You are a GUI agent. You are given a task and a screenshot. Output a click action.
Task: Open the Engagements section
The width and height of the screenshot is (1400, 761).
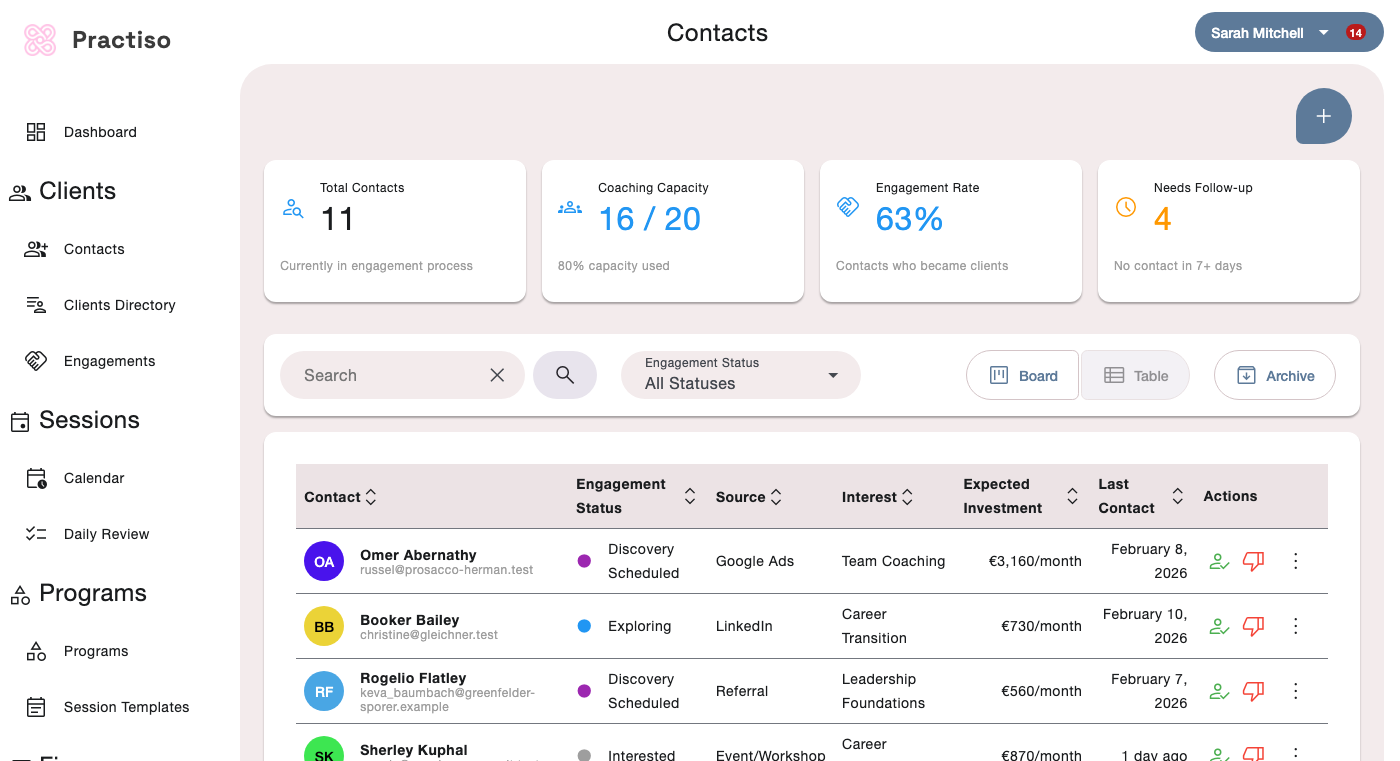click(107, 361)
